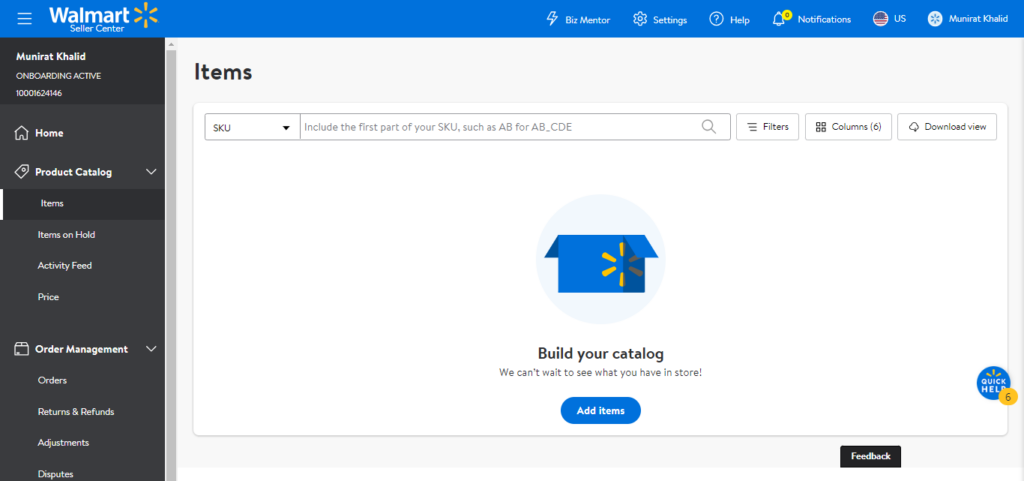Open Columns (6) selector
This screenshot has height=481, width=1024.
(x=848, y=127)
